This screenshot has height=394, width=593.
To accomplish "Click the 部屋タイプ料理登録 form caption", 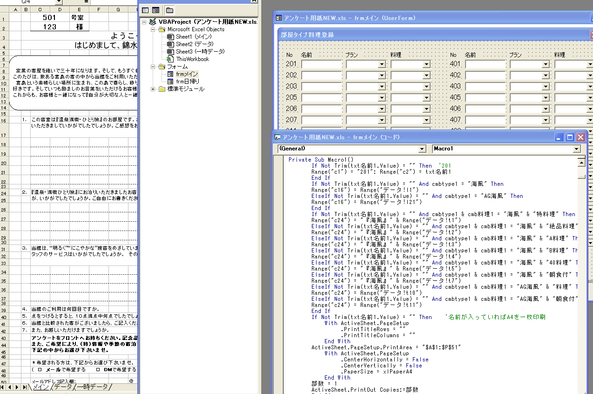I will [x=307, y=35].
